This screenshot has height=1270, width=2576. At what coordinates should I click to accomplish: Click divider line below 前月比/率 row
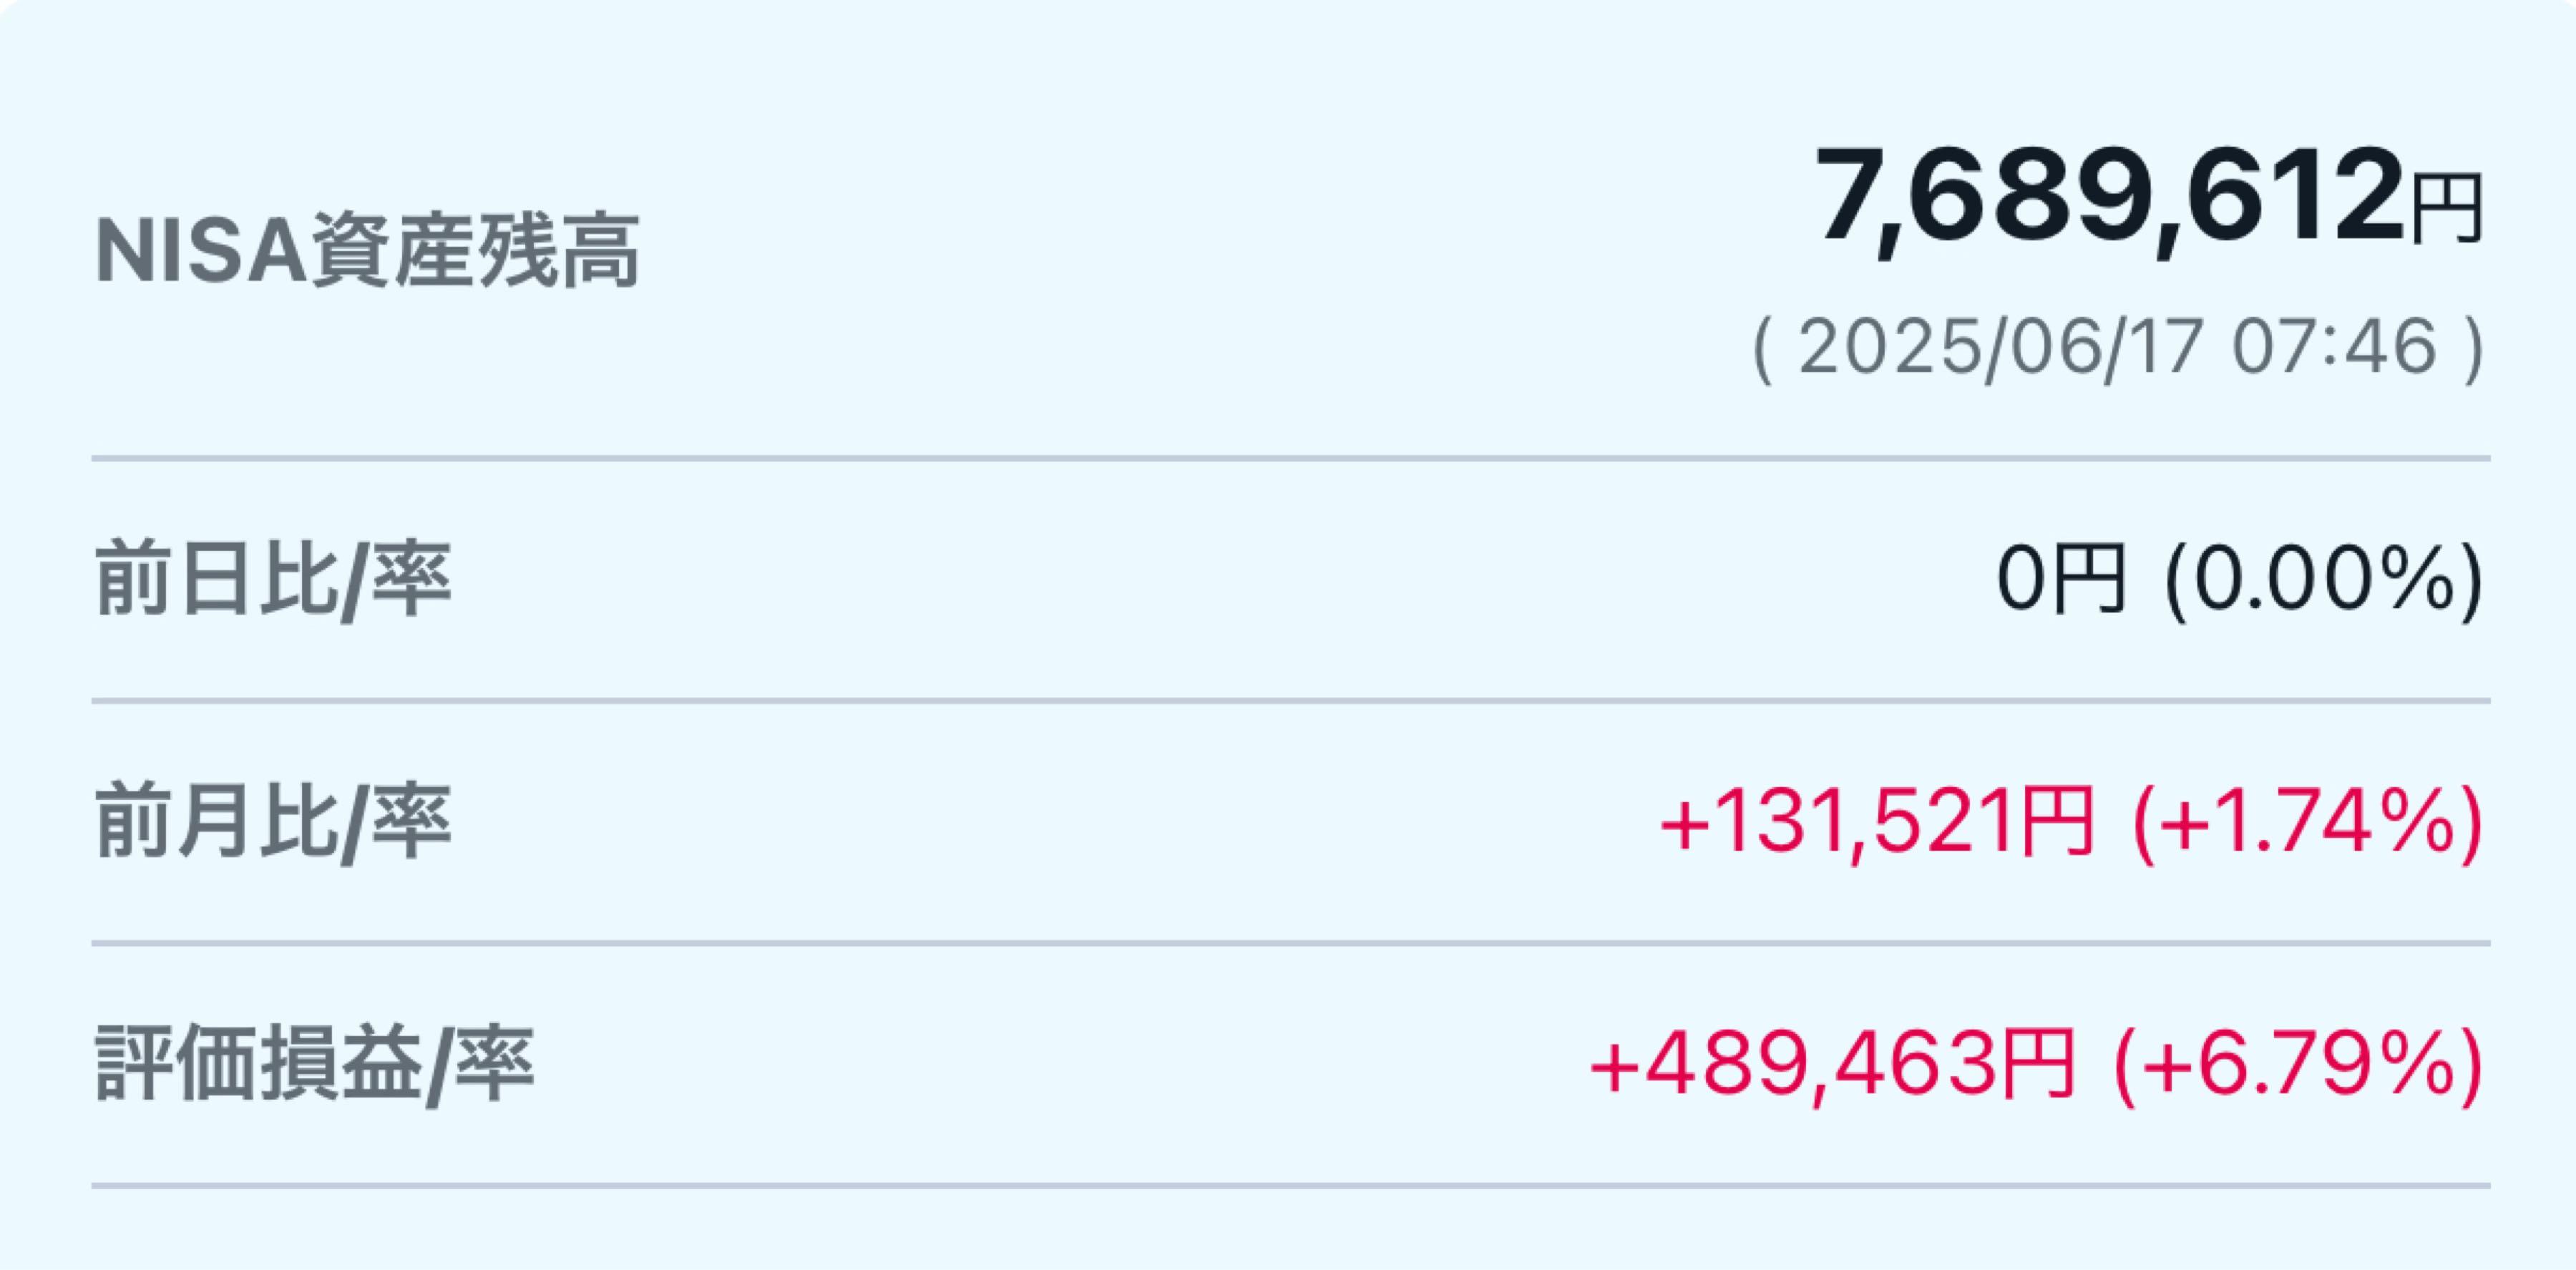(x=1291, y=943)
